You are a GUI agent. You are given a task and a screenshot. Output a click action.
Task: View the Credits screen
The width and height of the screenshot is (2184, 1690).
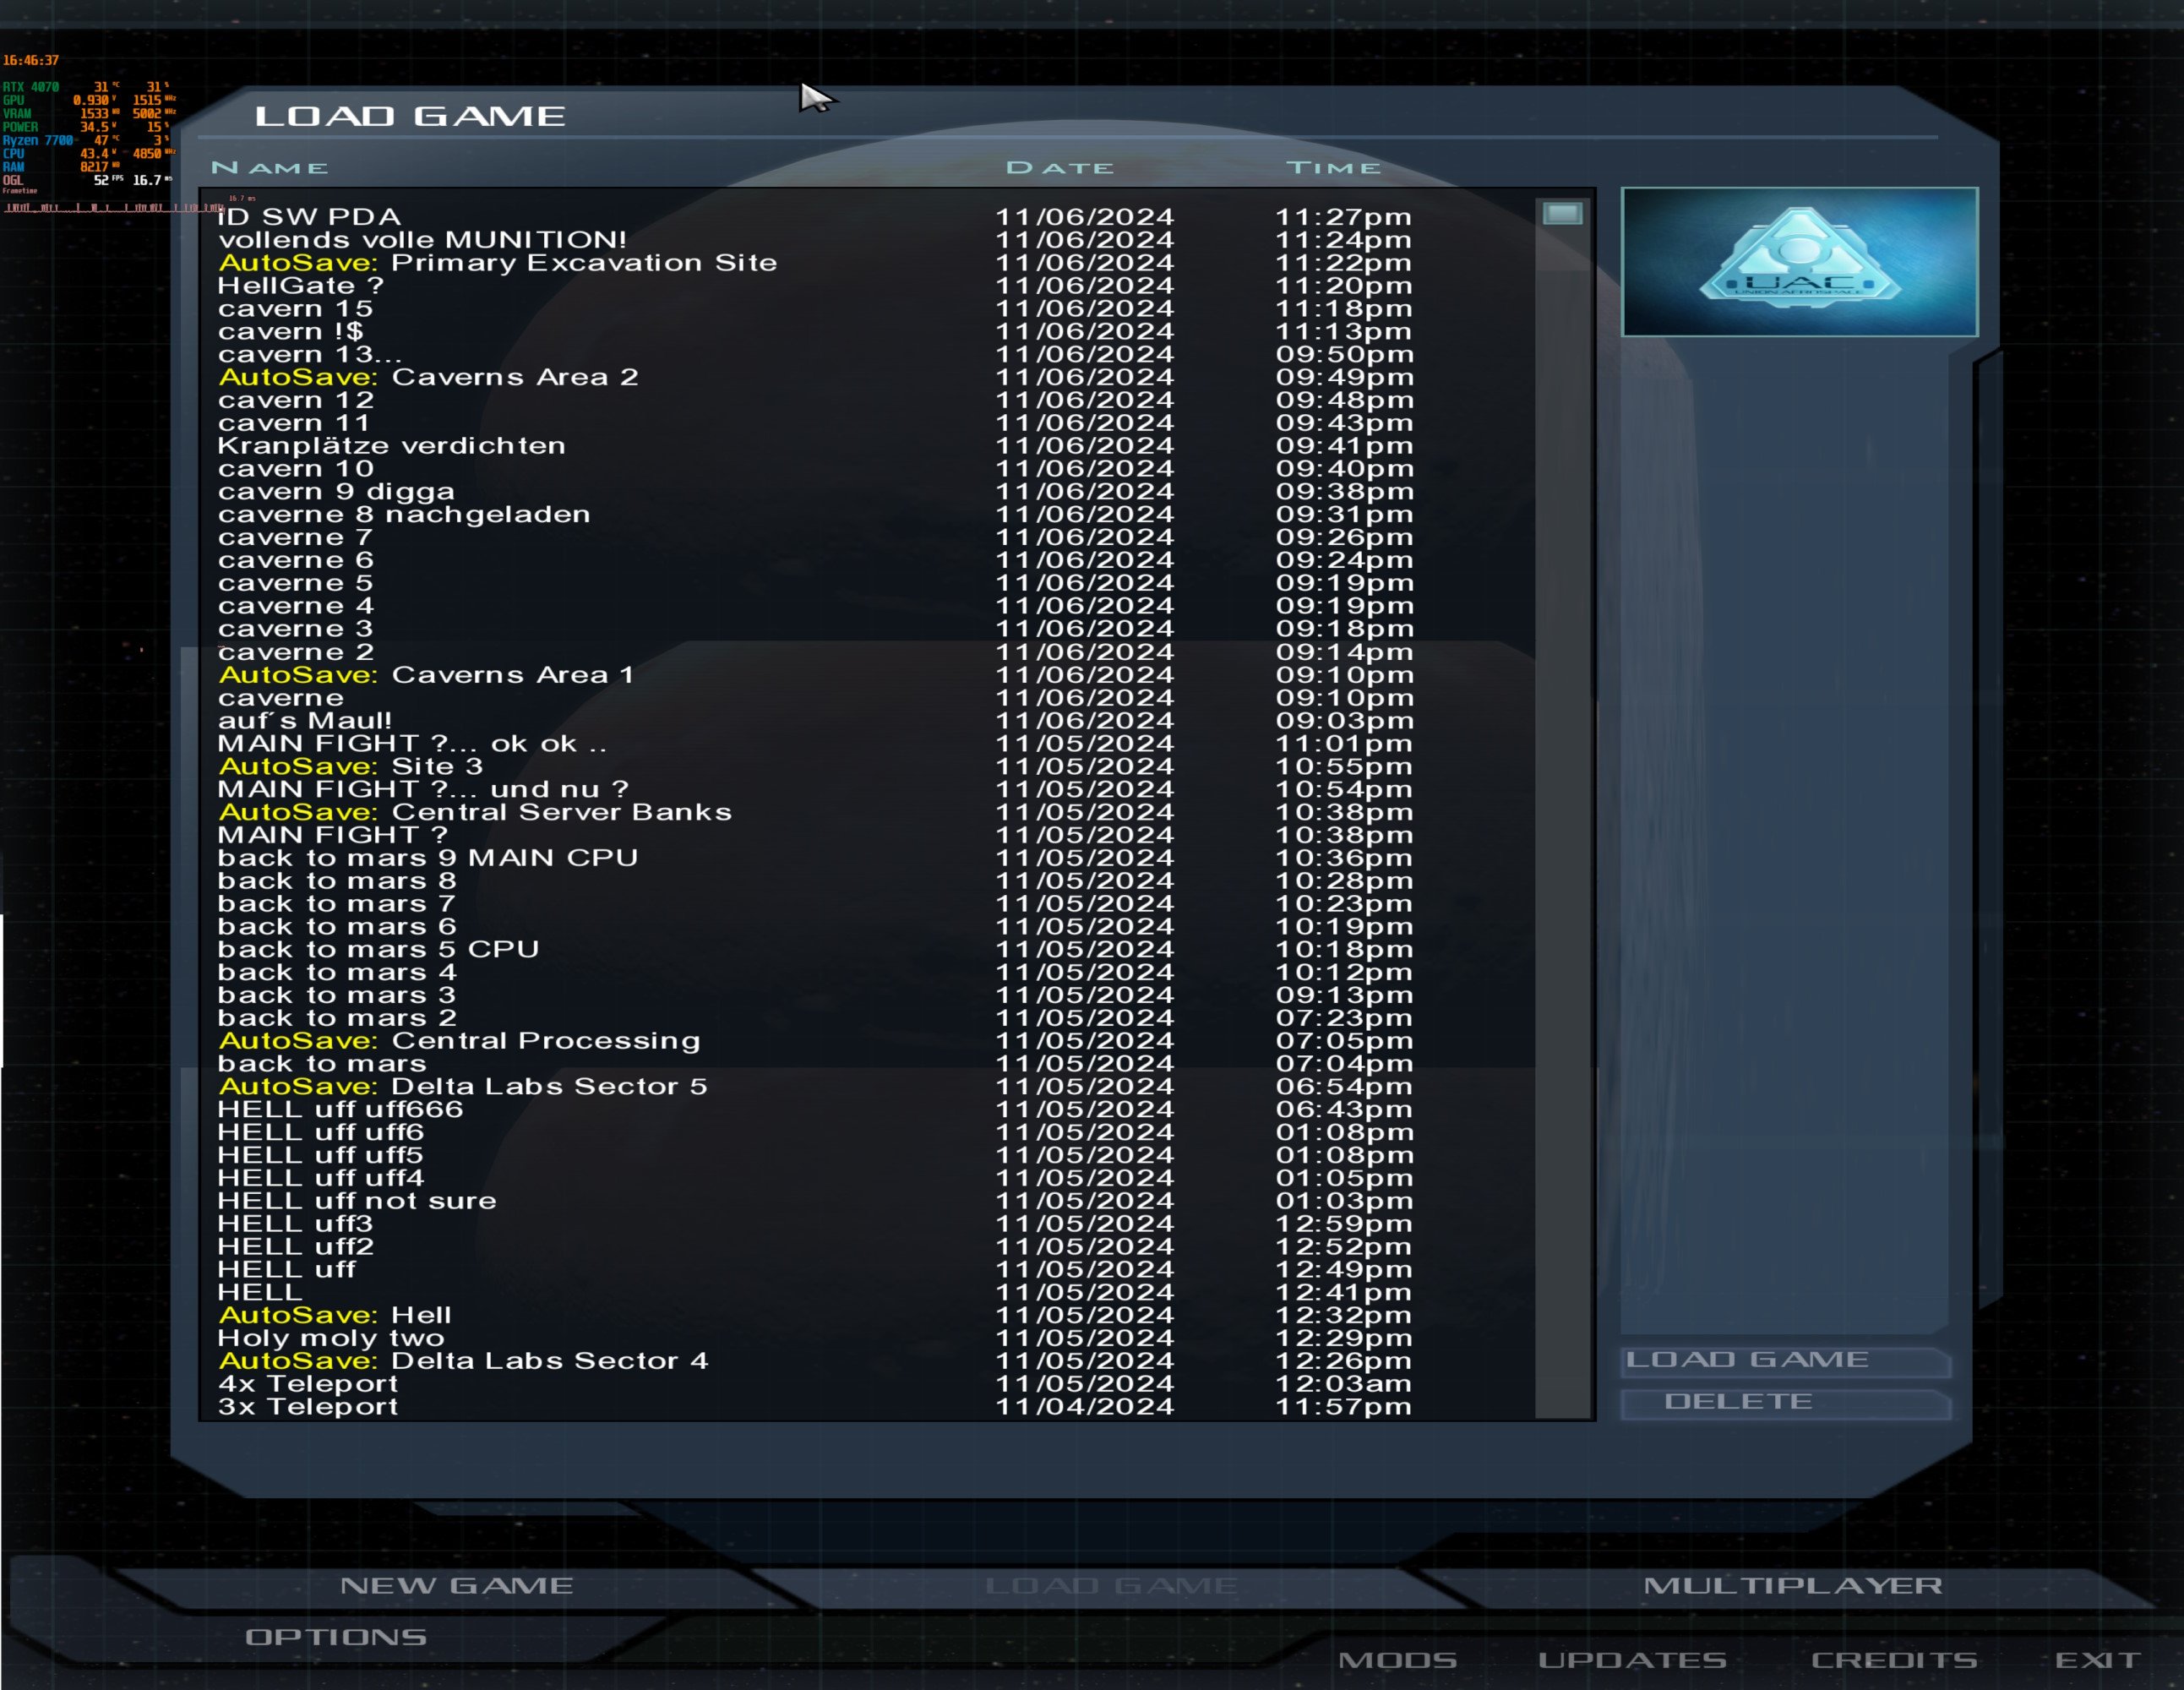[x=1893, y=1660]
